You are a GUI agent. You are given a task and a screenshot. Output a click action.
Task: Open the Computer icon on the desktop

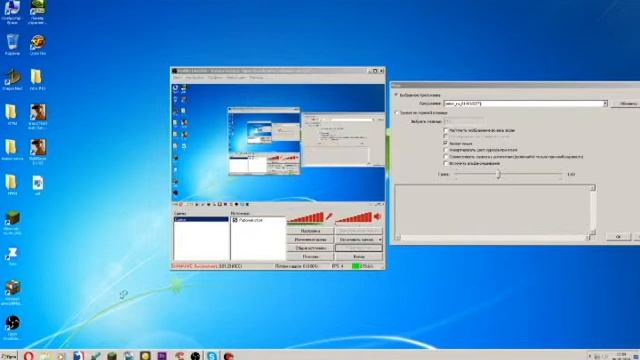(x=12, y=7)
